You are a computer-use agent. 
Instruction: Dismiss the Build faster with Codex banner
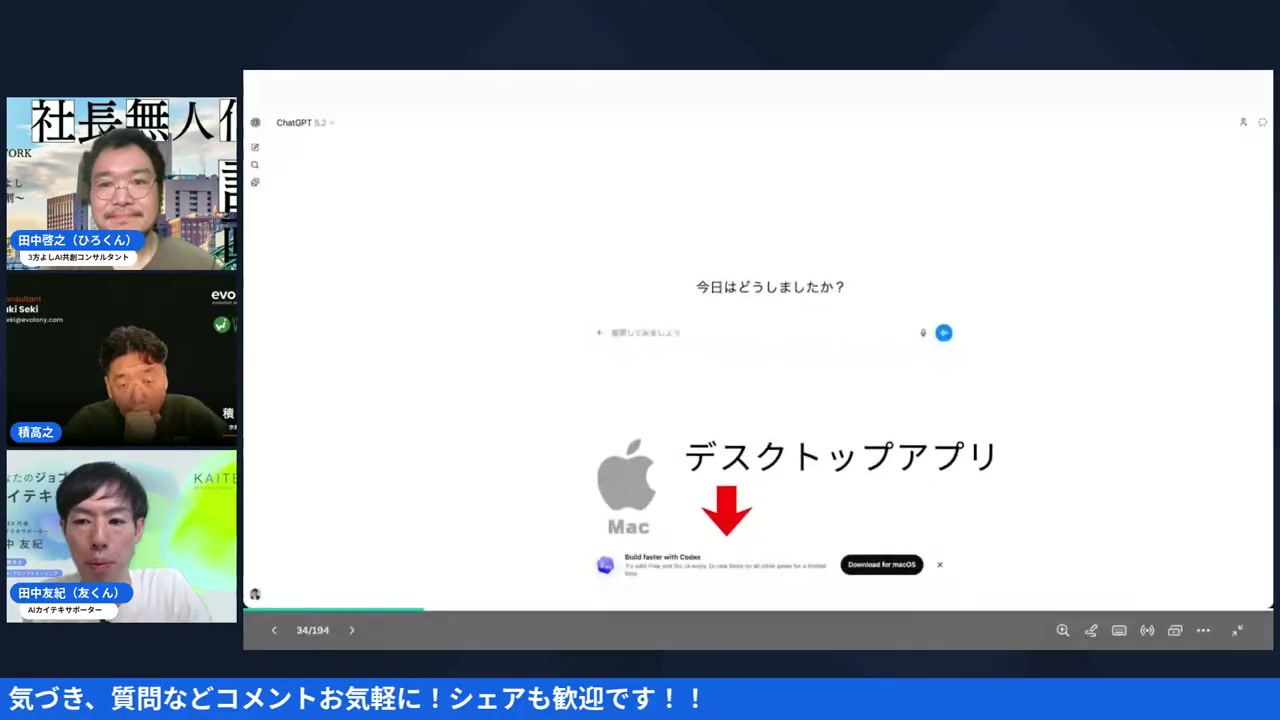[x=939, y=564]
